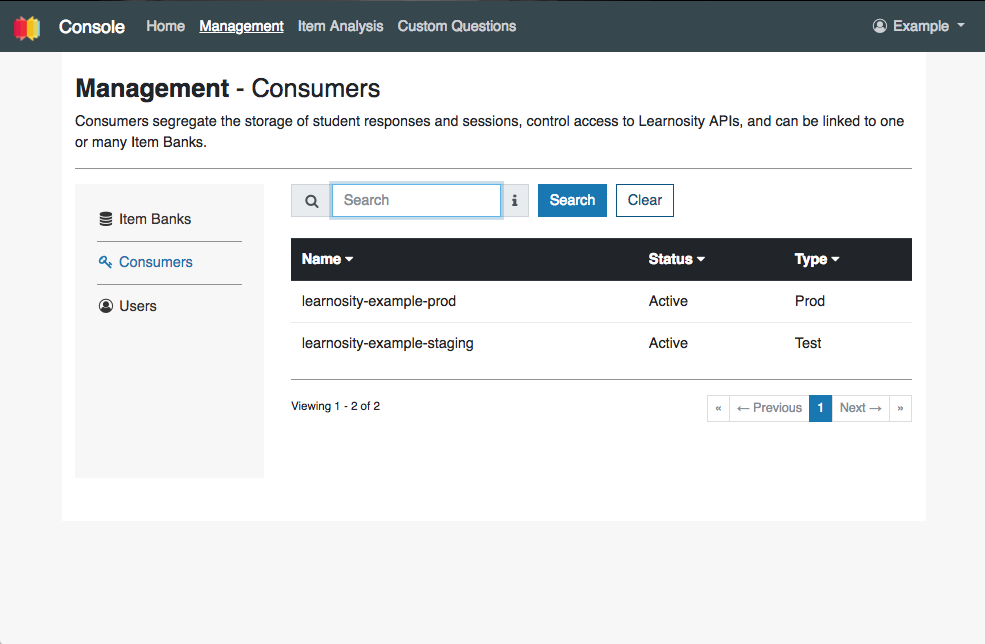Click the user avatar icon in header
This screenshot has height=644, width=985.
tap(879, 26)
